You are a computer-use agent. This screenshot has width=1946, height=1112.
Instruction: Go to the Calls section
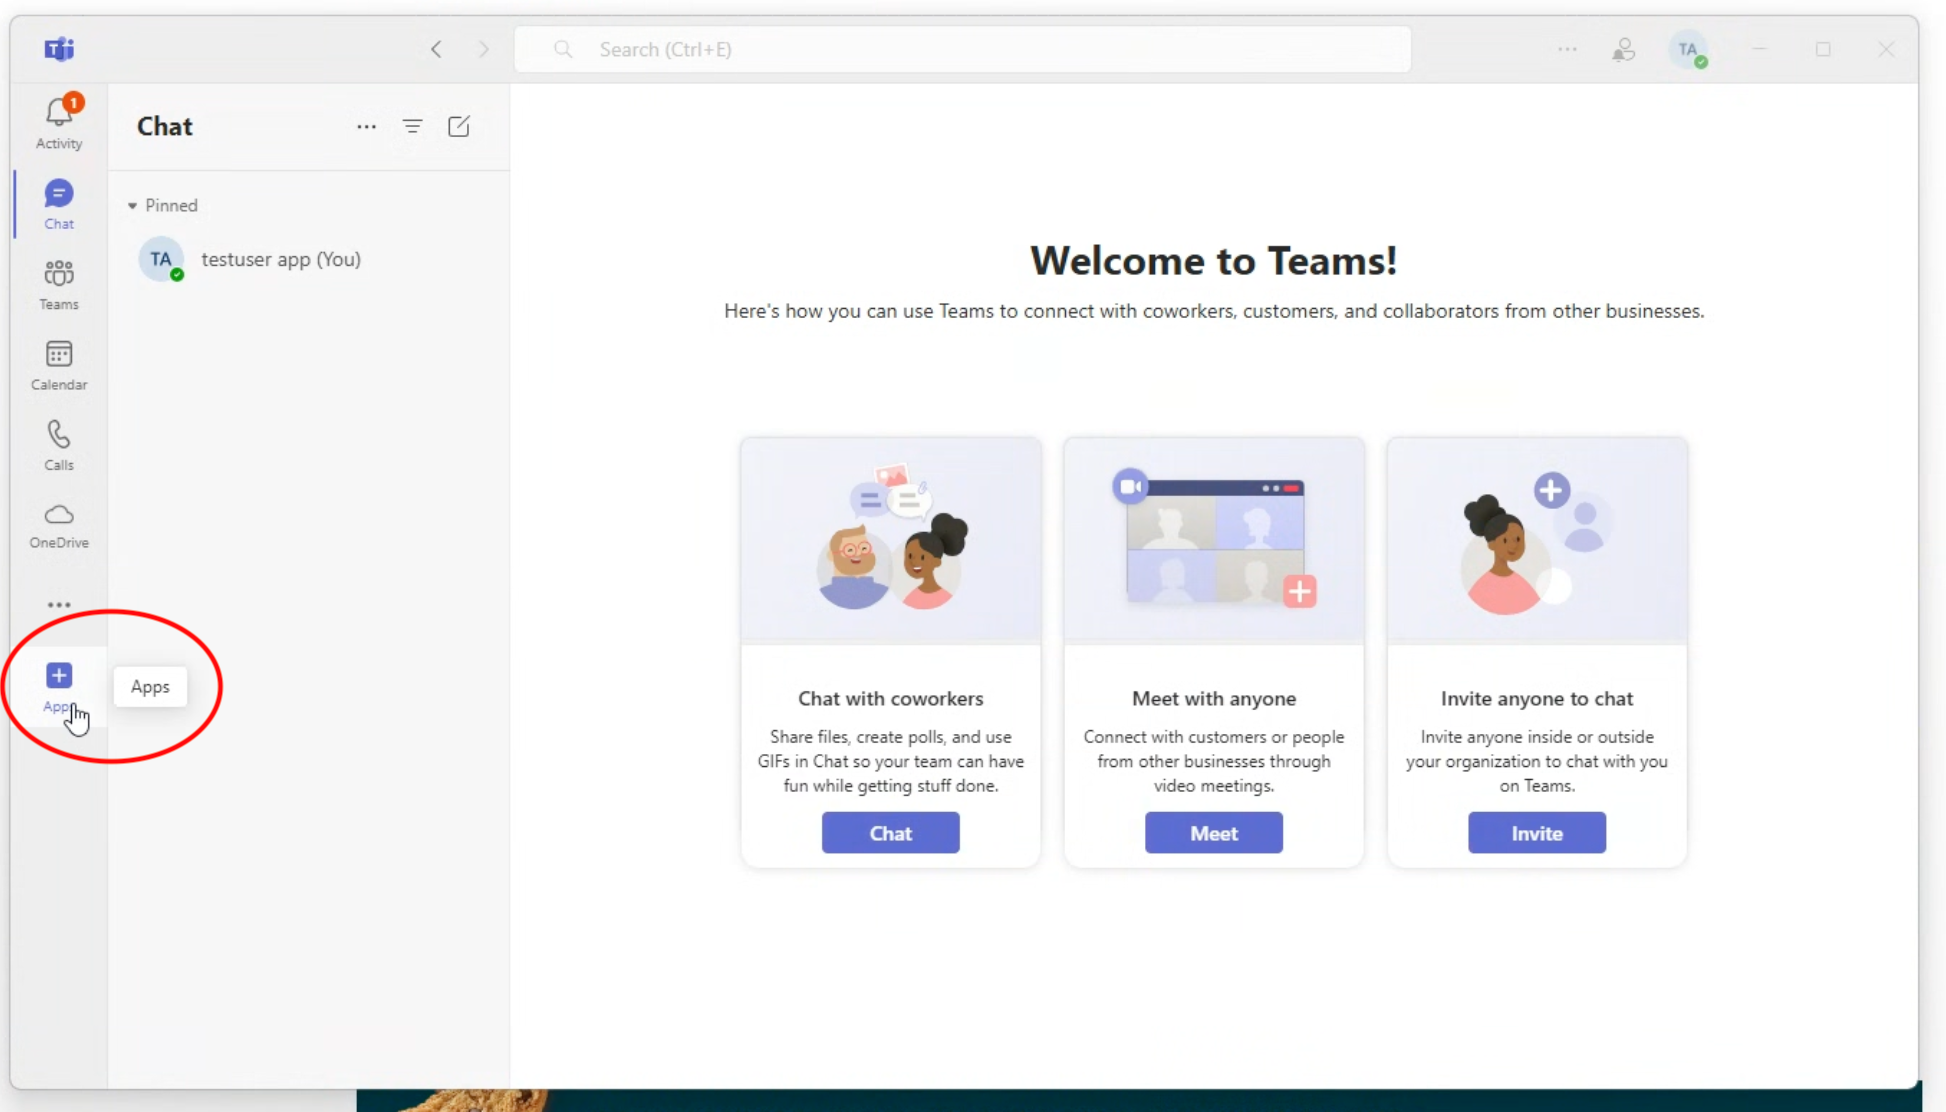pos(59,444)
